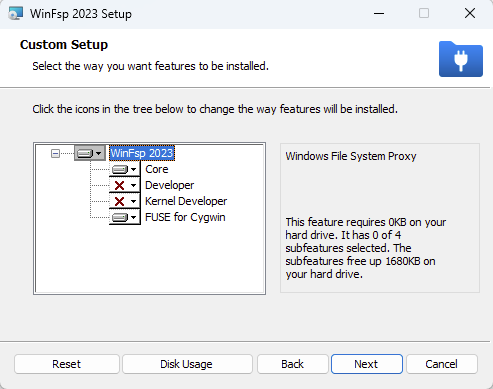Image resolution: width=493 pixels, height=389 pixels.
Task: Click the installer title bar icon
Action: (x=16, y=13)
